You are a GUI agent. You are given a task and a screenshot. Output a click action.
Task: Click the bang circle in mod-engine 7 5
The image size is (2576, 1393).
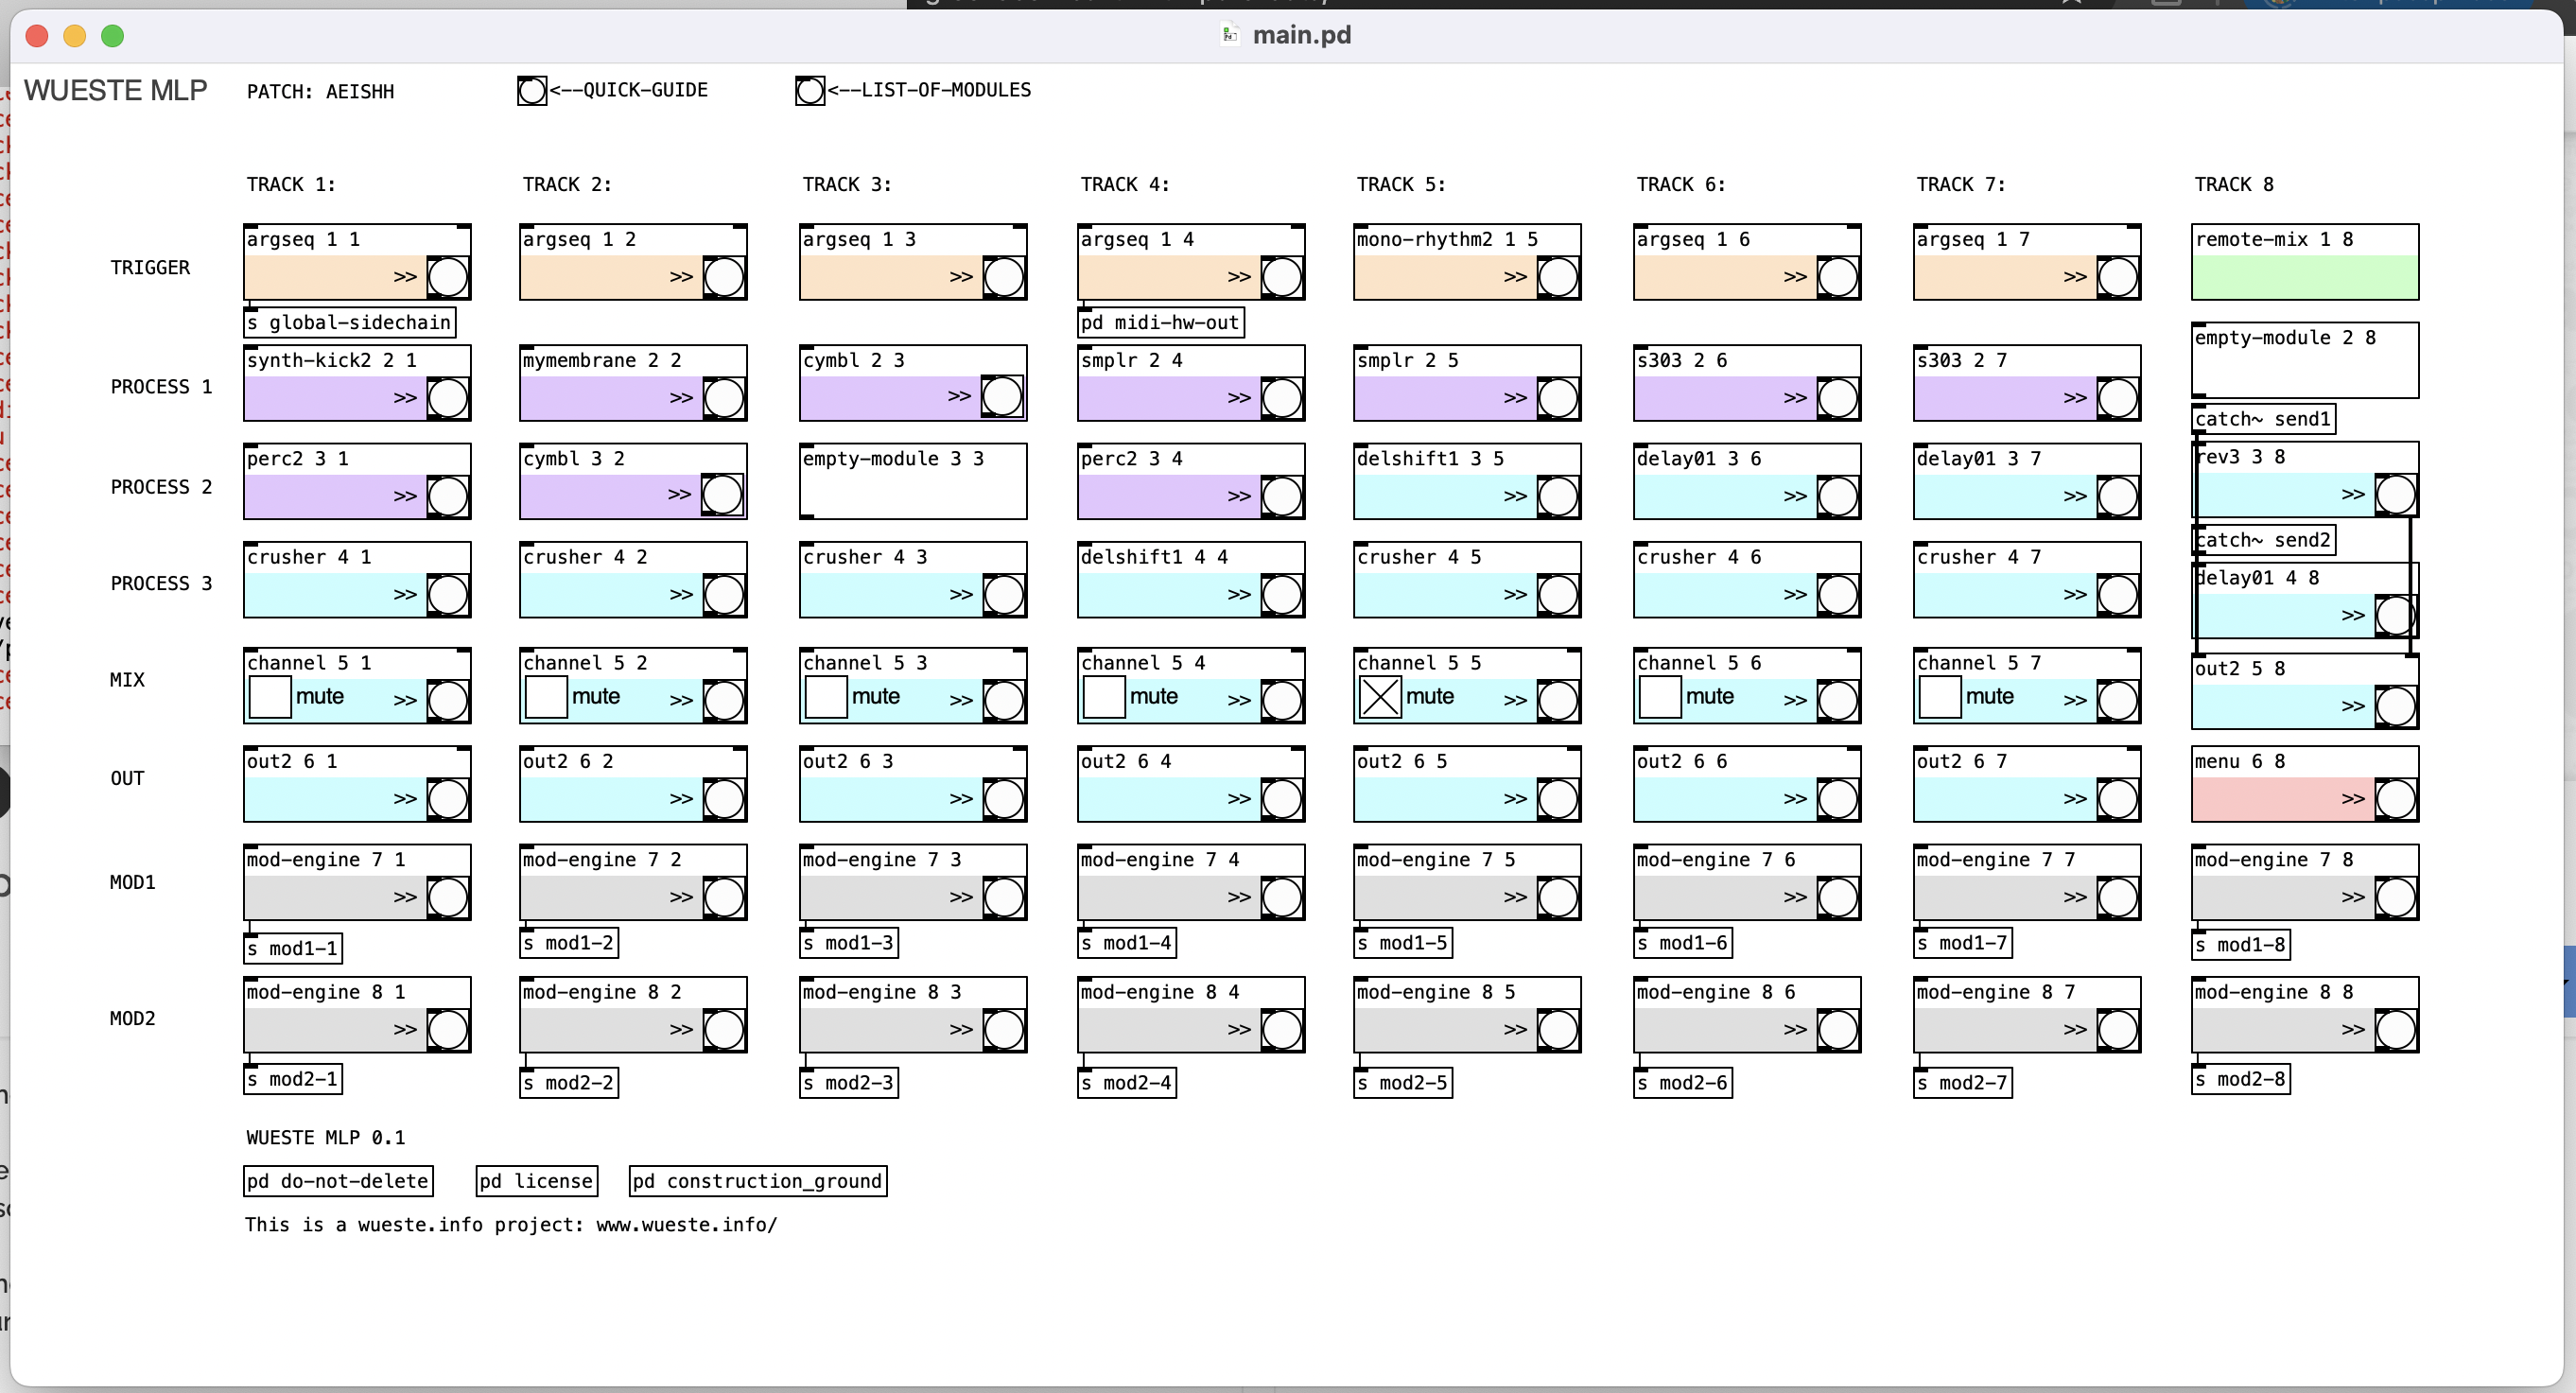click(x=1558, y=897)
